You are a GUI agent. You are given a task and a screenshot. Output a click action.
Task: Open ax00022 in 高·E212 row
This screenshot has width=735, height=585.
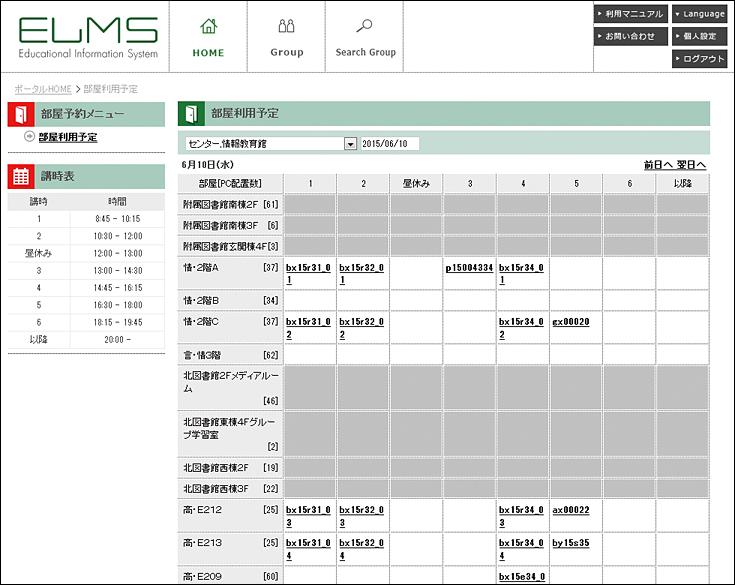pyautogui.click(x=571, y=510)
